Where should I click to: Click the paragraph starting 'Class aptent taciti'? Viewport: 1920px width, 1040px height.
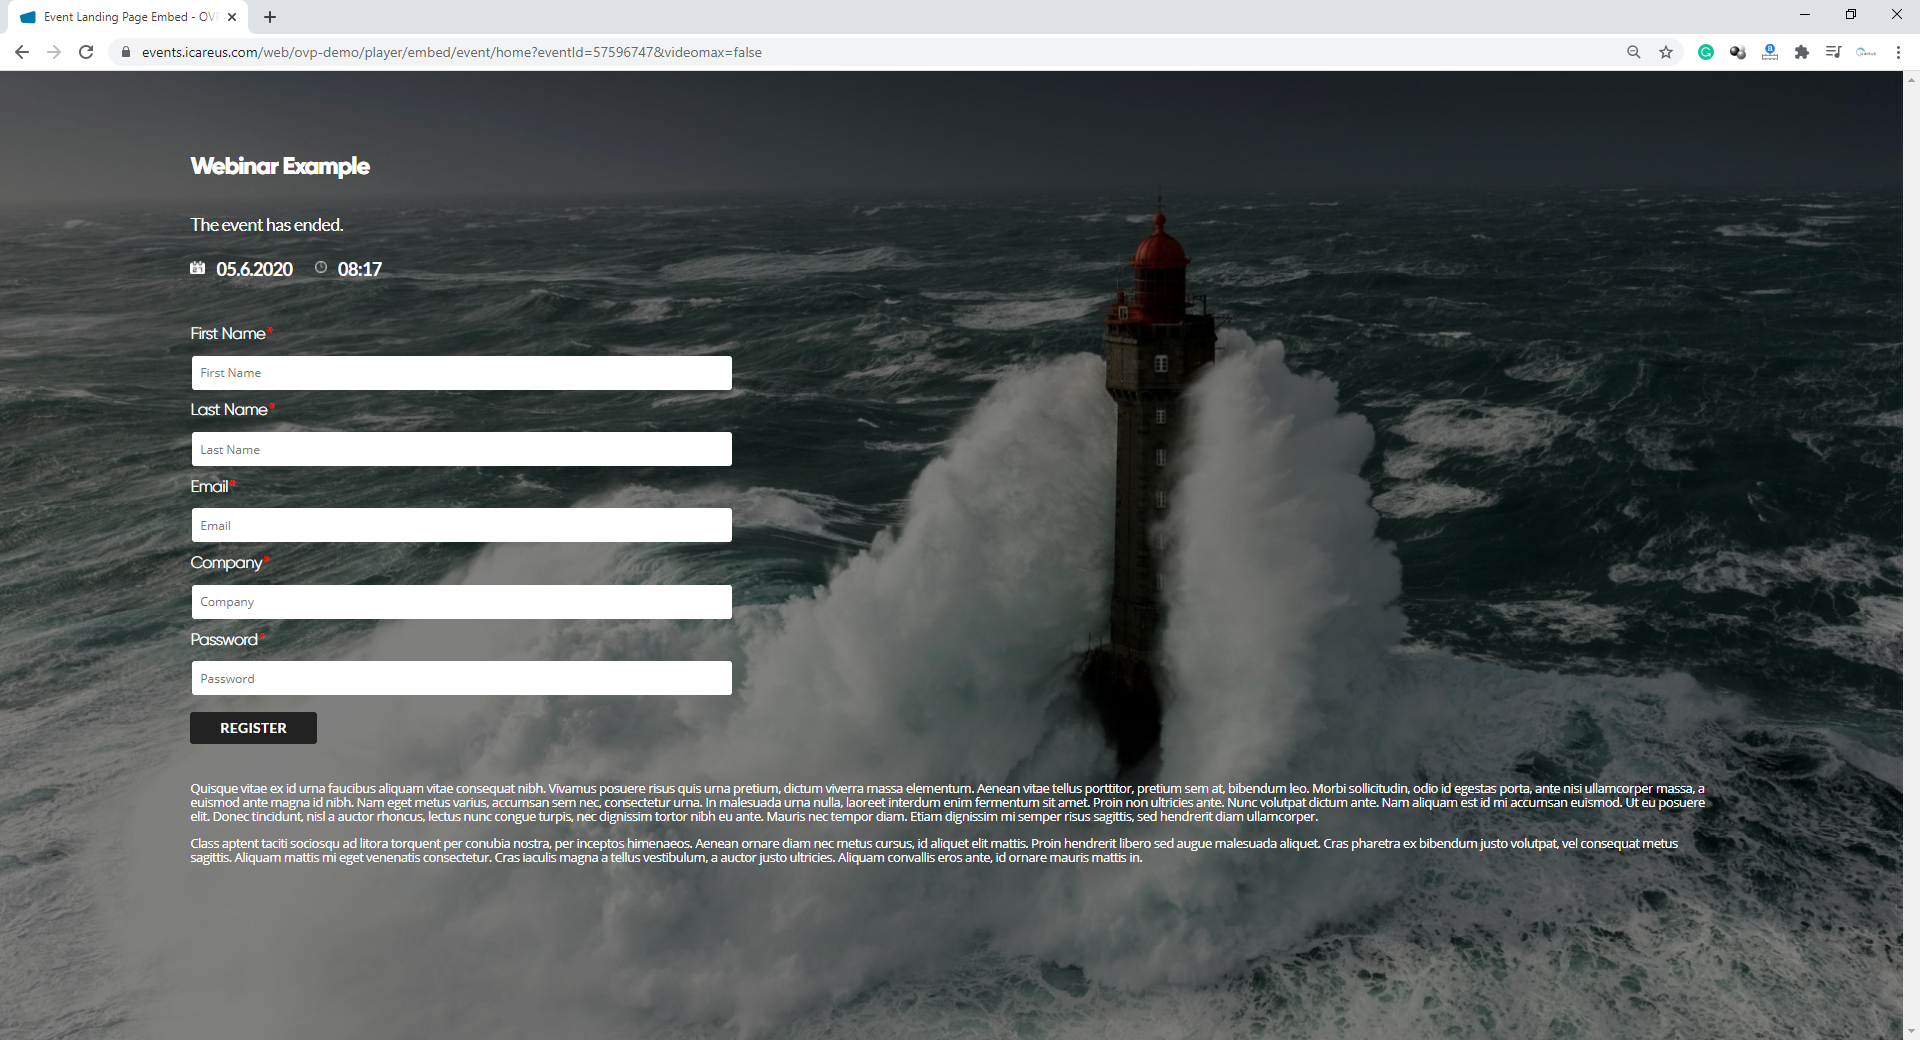934,851
